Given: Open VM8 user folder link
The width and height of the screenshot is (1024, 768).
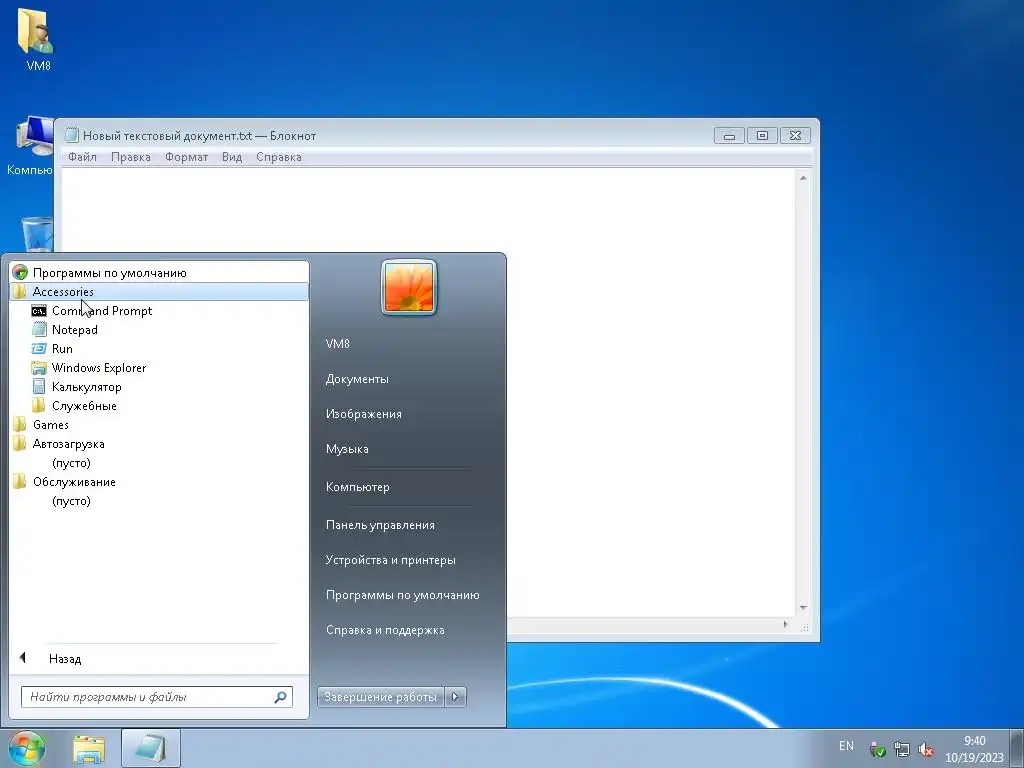Looking at the screenshot, I should (338, 344).
